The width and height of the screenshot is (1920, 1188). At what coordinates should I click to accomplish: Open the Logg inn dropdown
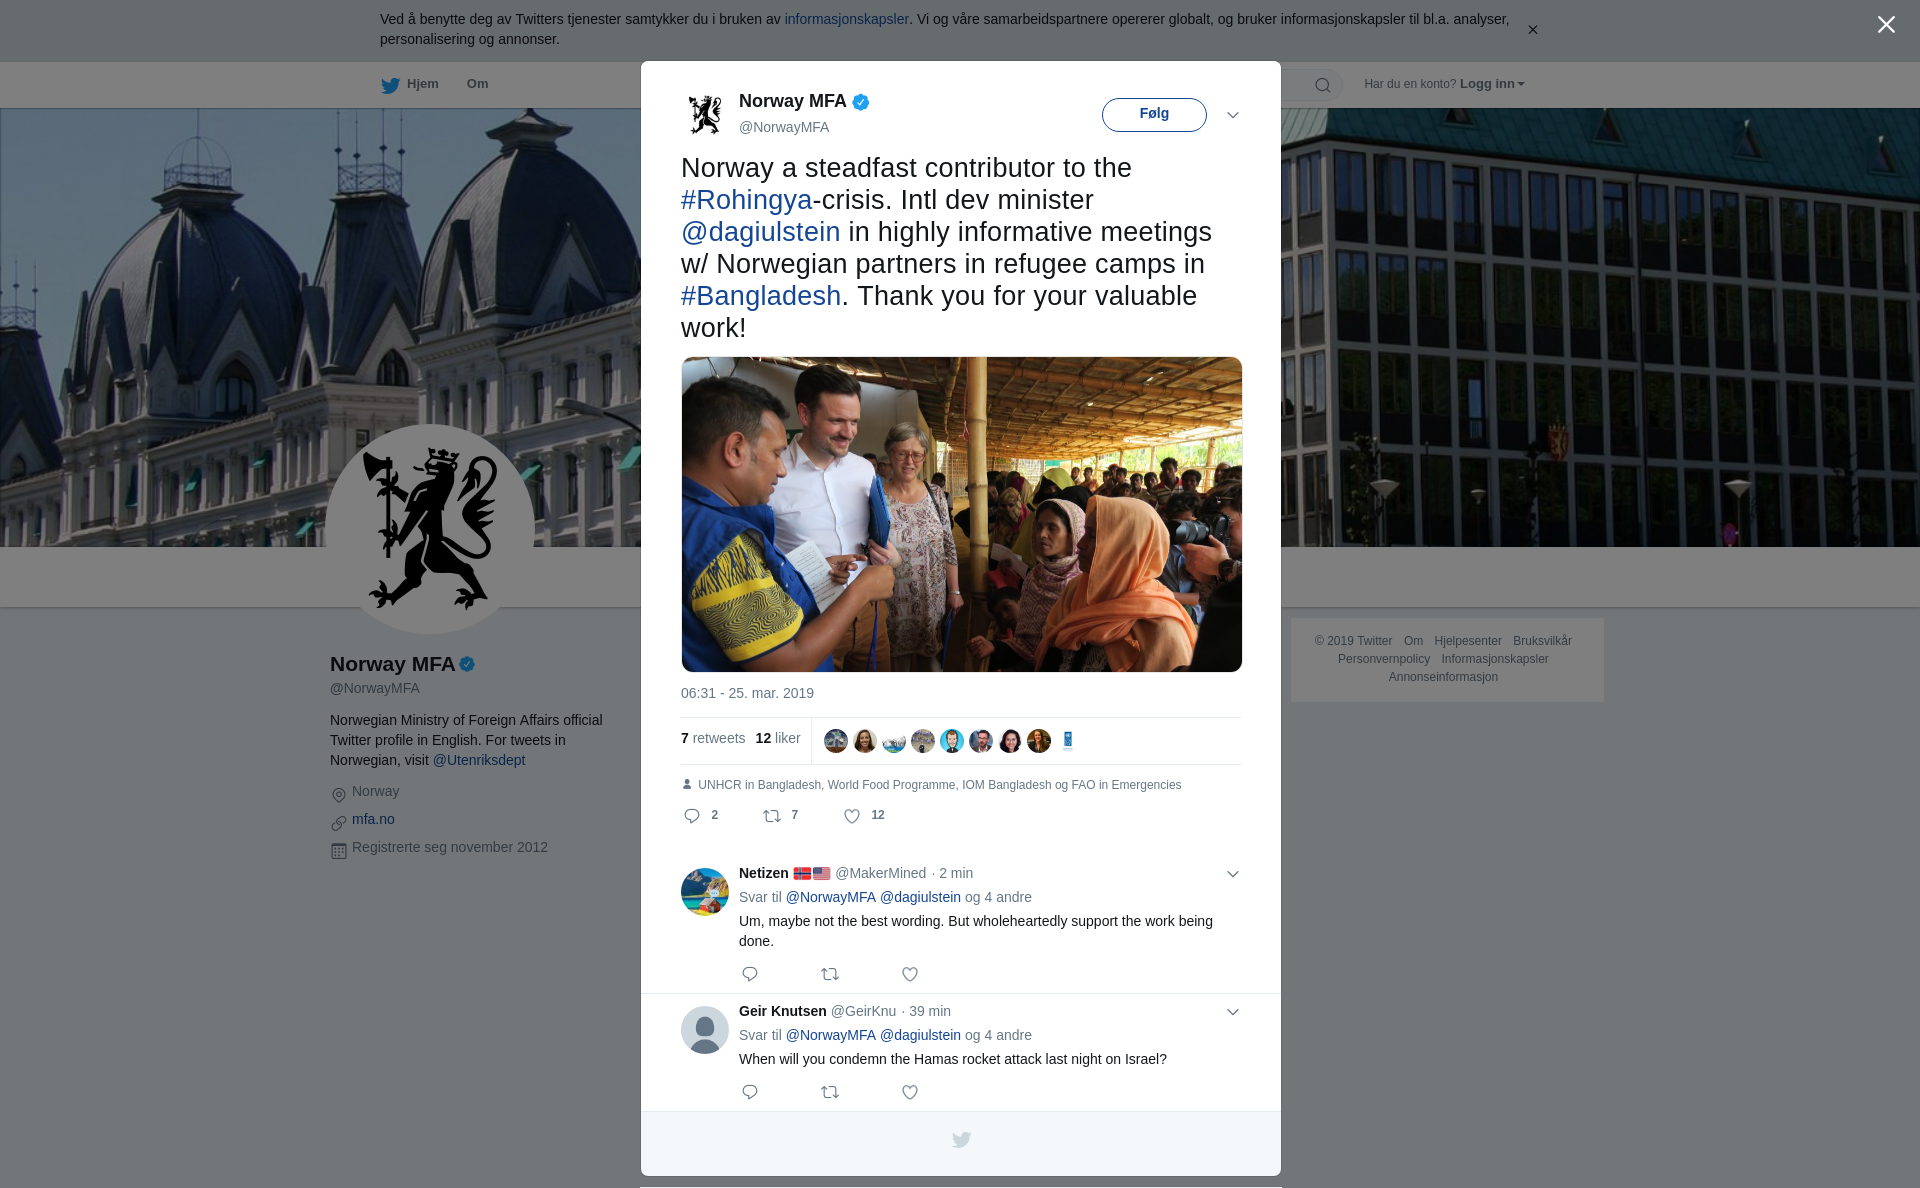coord(1492,84)
